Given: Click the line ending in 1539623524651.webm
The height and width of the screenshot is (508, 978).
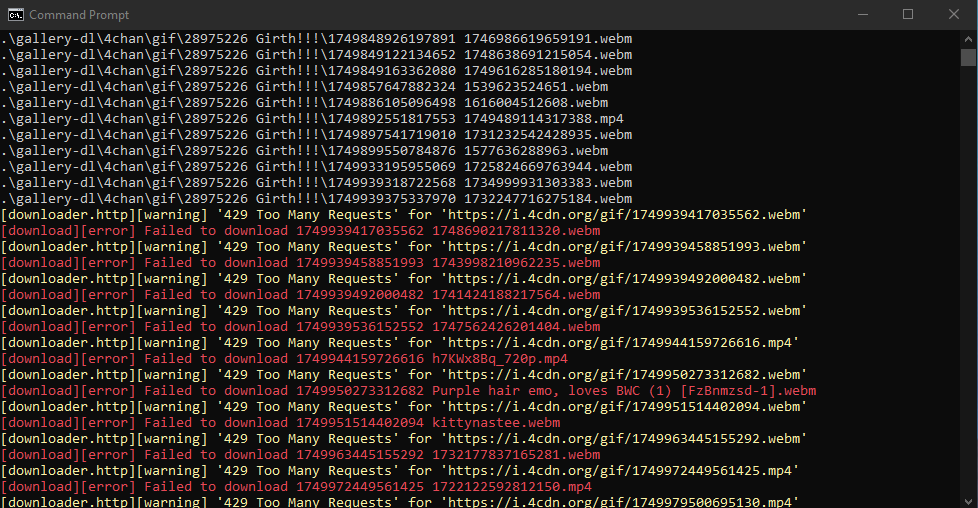Looking at the screenshot, I should (304, 87).
